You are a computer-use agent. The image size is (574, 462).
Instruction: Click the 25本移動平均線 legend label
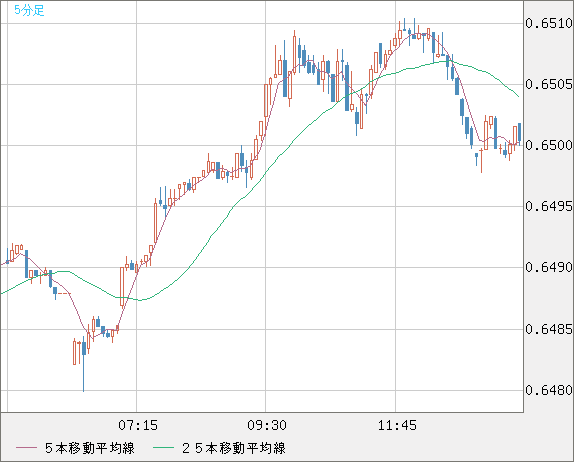234,448
